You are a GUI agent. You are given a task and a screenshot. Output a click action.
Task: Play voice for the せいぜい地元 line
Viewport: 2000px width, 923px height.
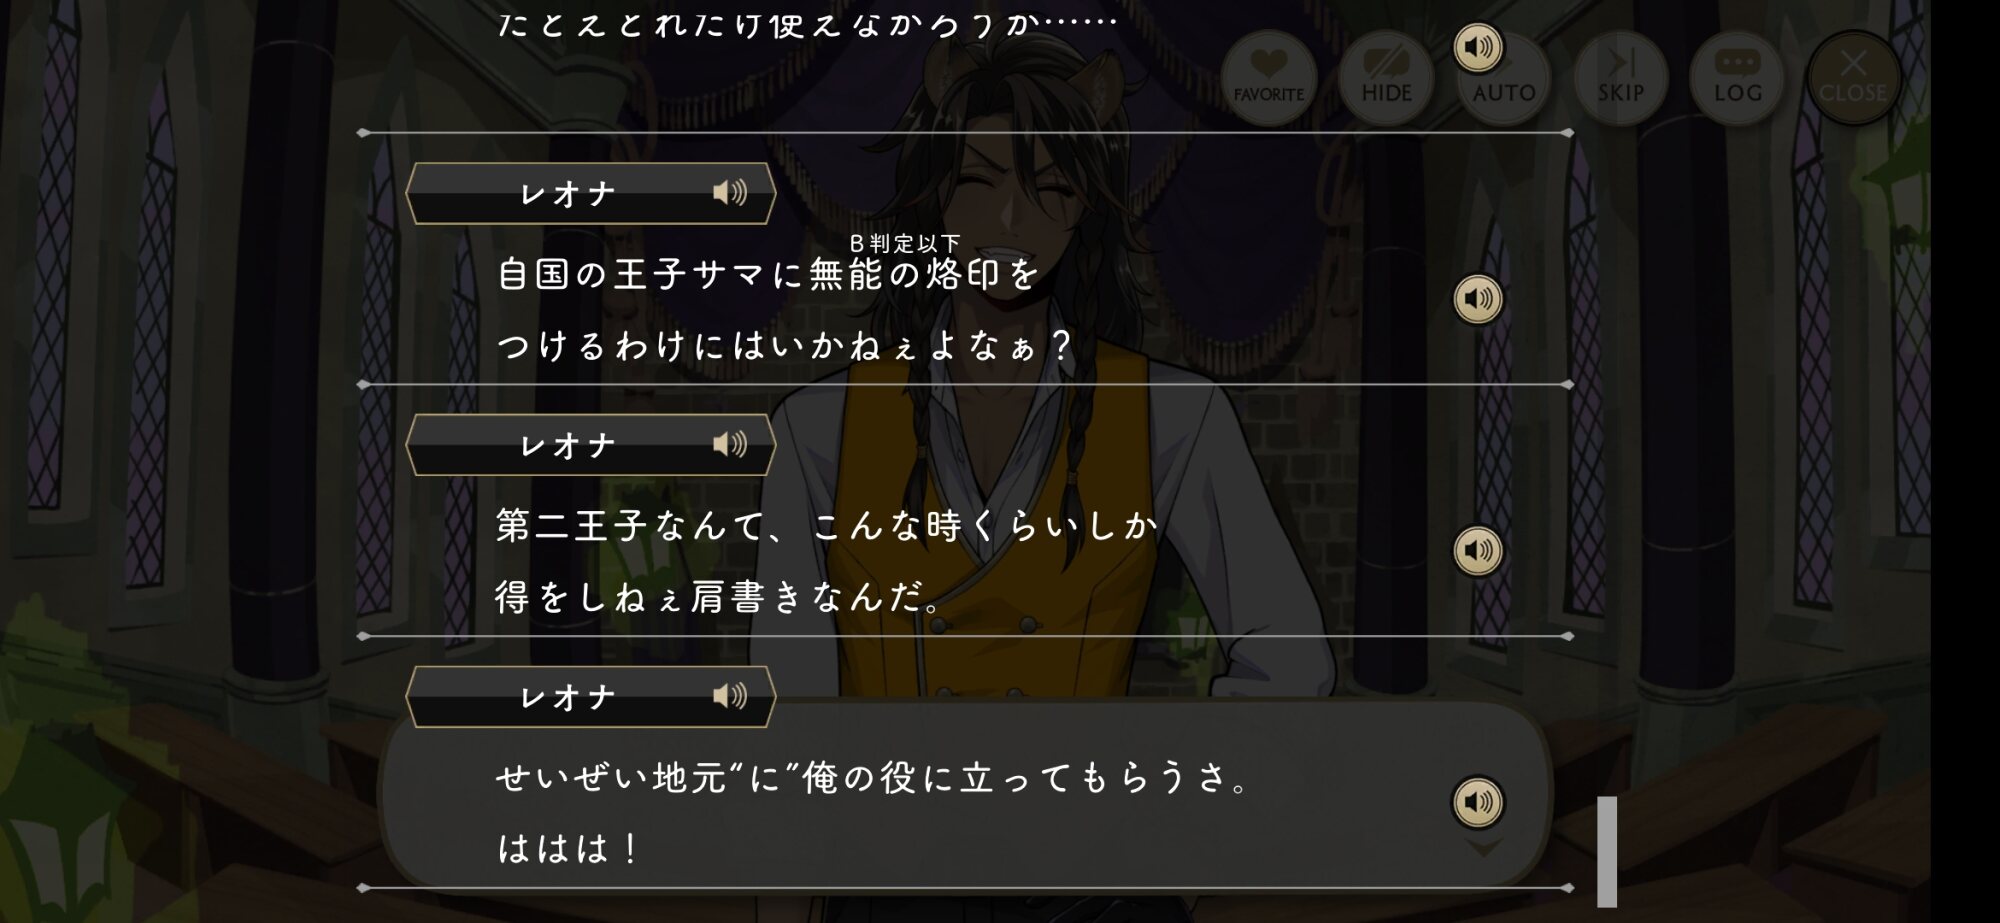[1478, 802]
